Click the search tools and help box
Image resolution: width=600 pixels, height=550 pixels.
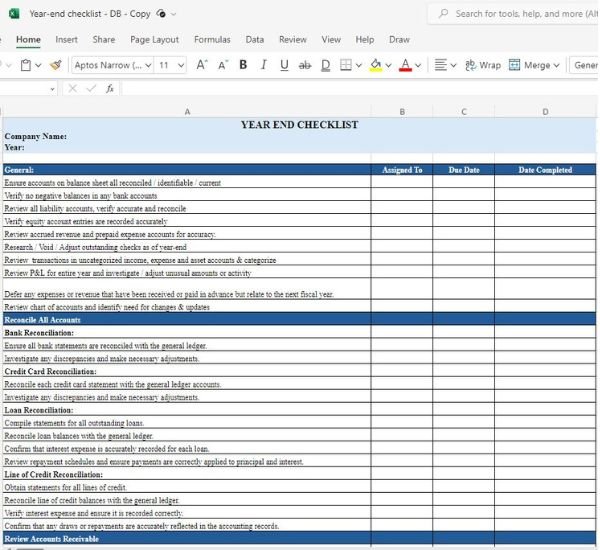(x=513, y=14)
